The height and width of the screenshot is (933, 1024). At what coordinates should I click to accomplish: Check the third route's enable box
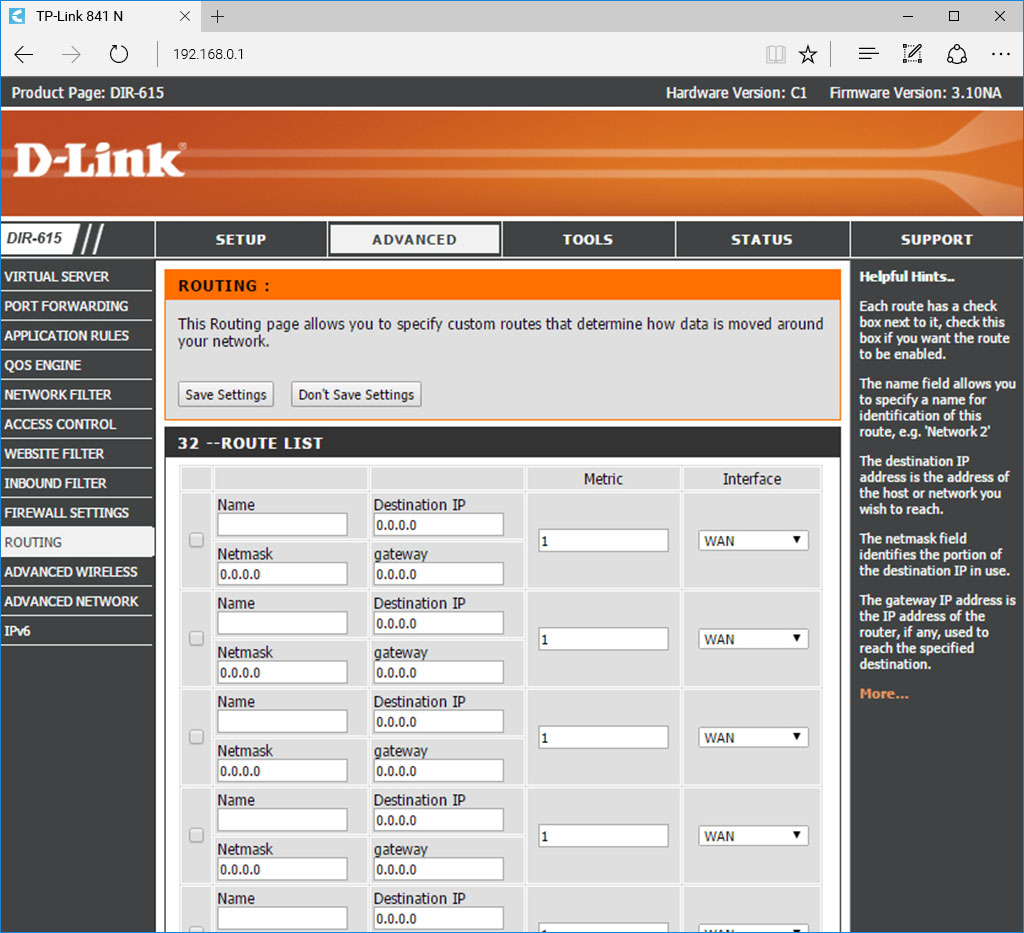click(197, 737)
